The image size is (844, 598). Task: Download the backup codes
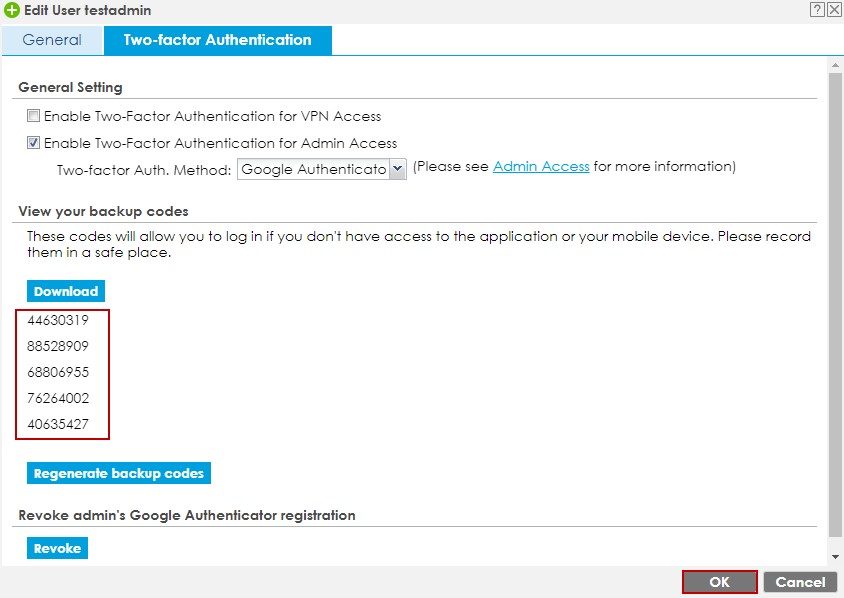click(66, 291)
